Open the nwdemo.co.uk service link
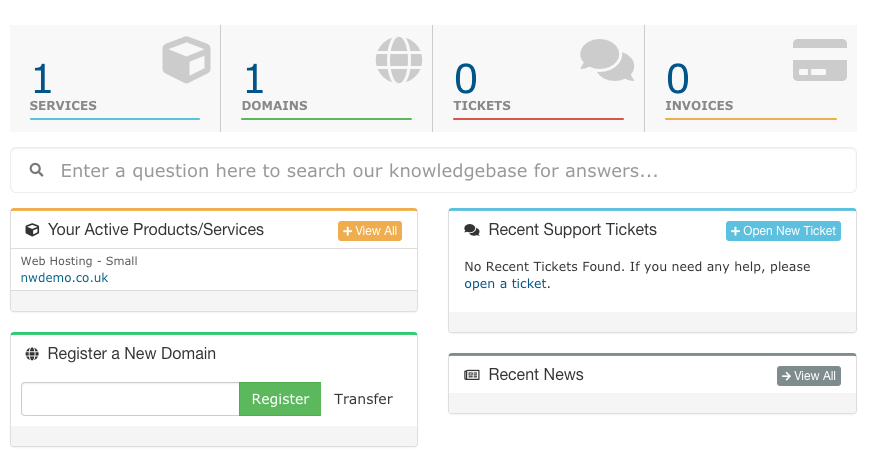Screen dimensions: 881x458 pyautogui.click(x=65, y=278)
